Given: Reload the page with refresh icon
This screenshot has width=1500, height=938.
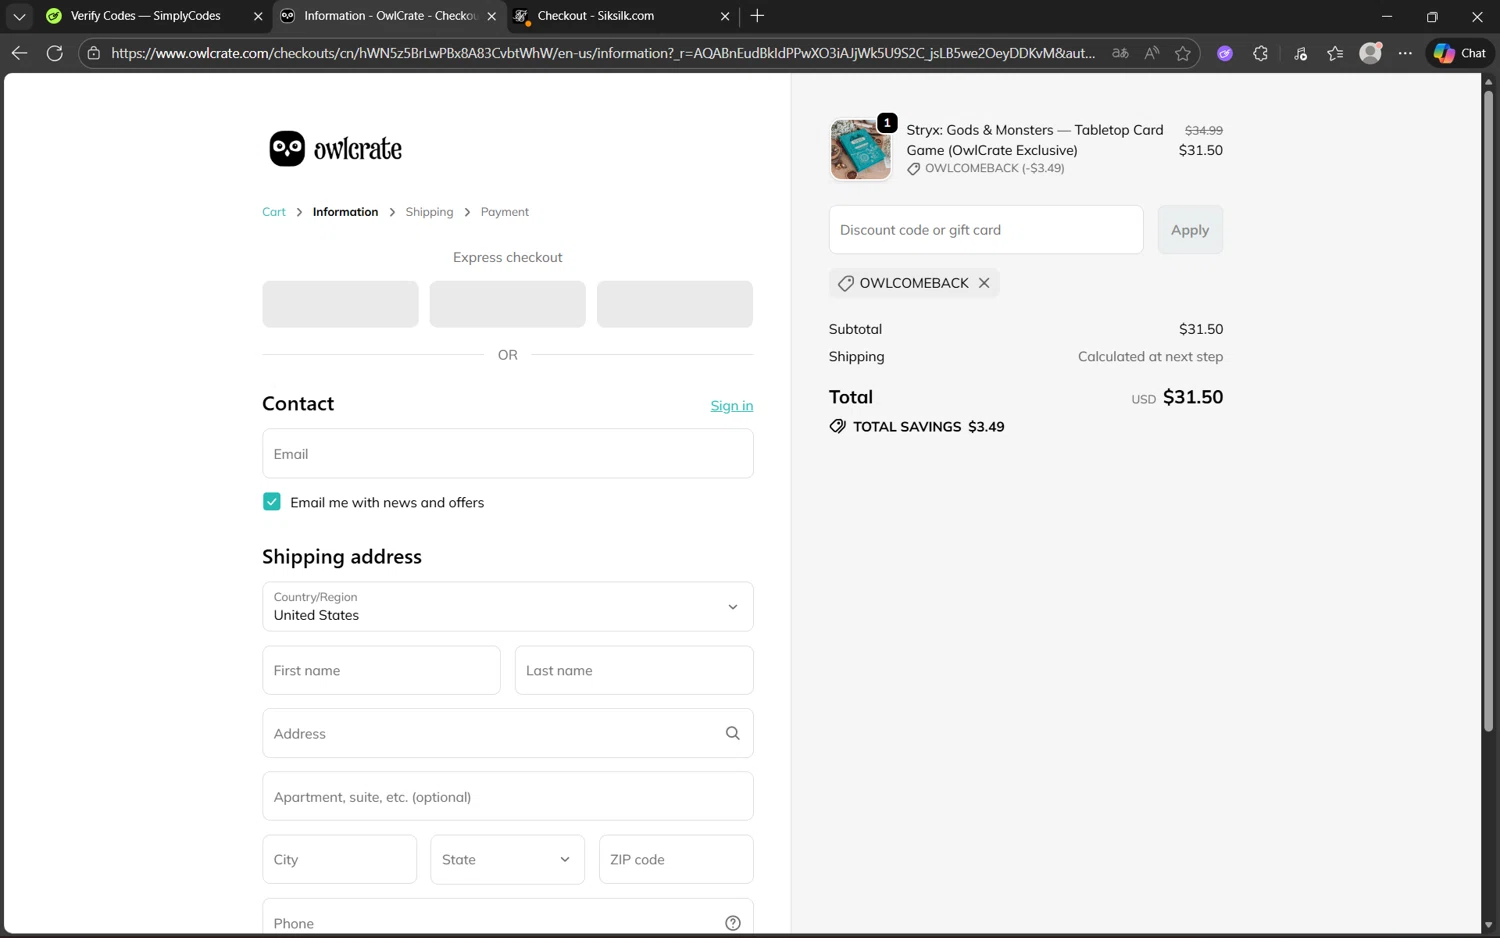Looking at the screenshot, I should pos(55,53).
